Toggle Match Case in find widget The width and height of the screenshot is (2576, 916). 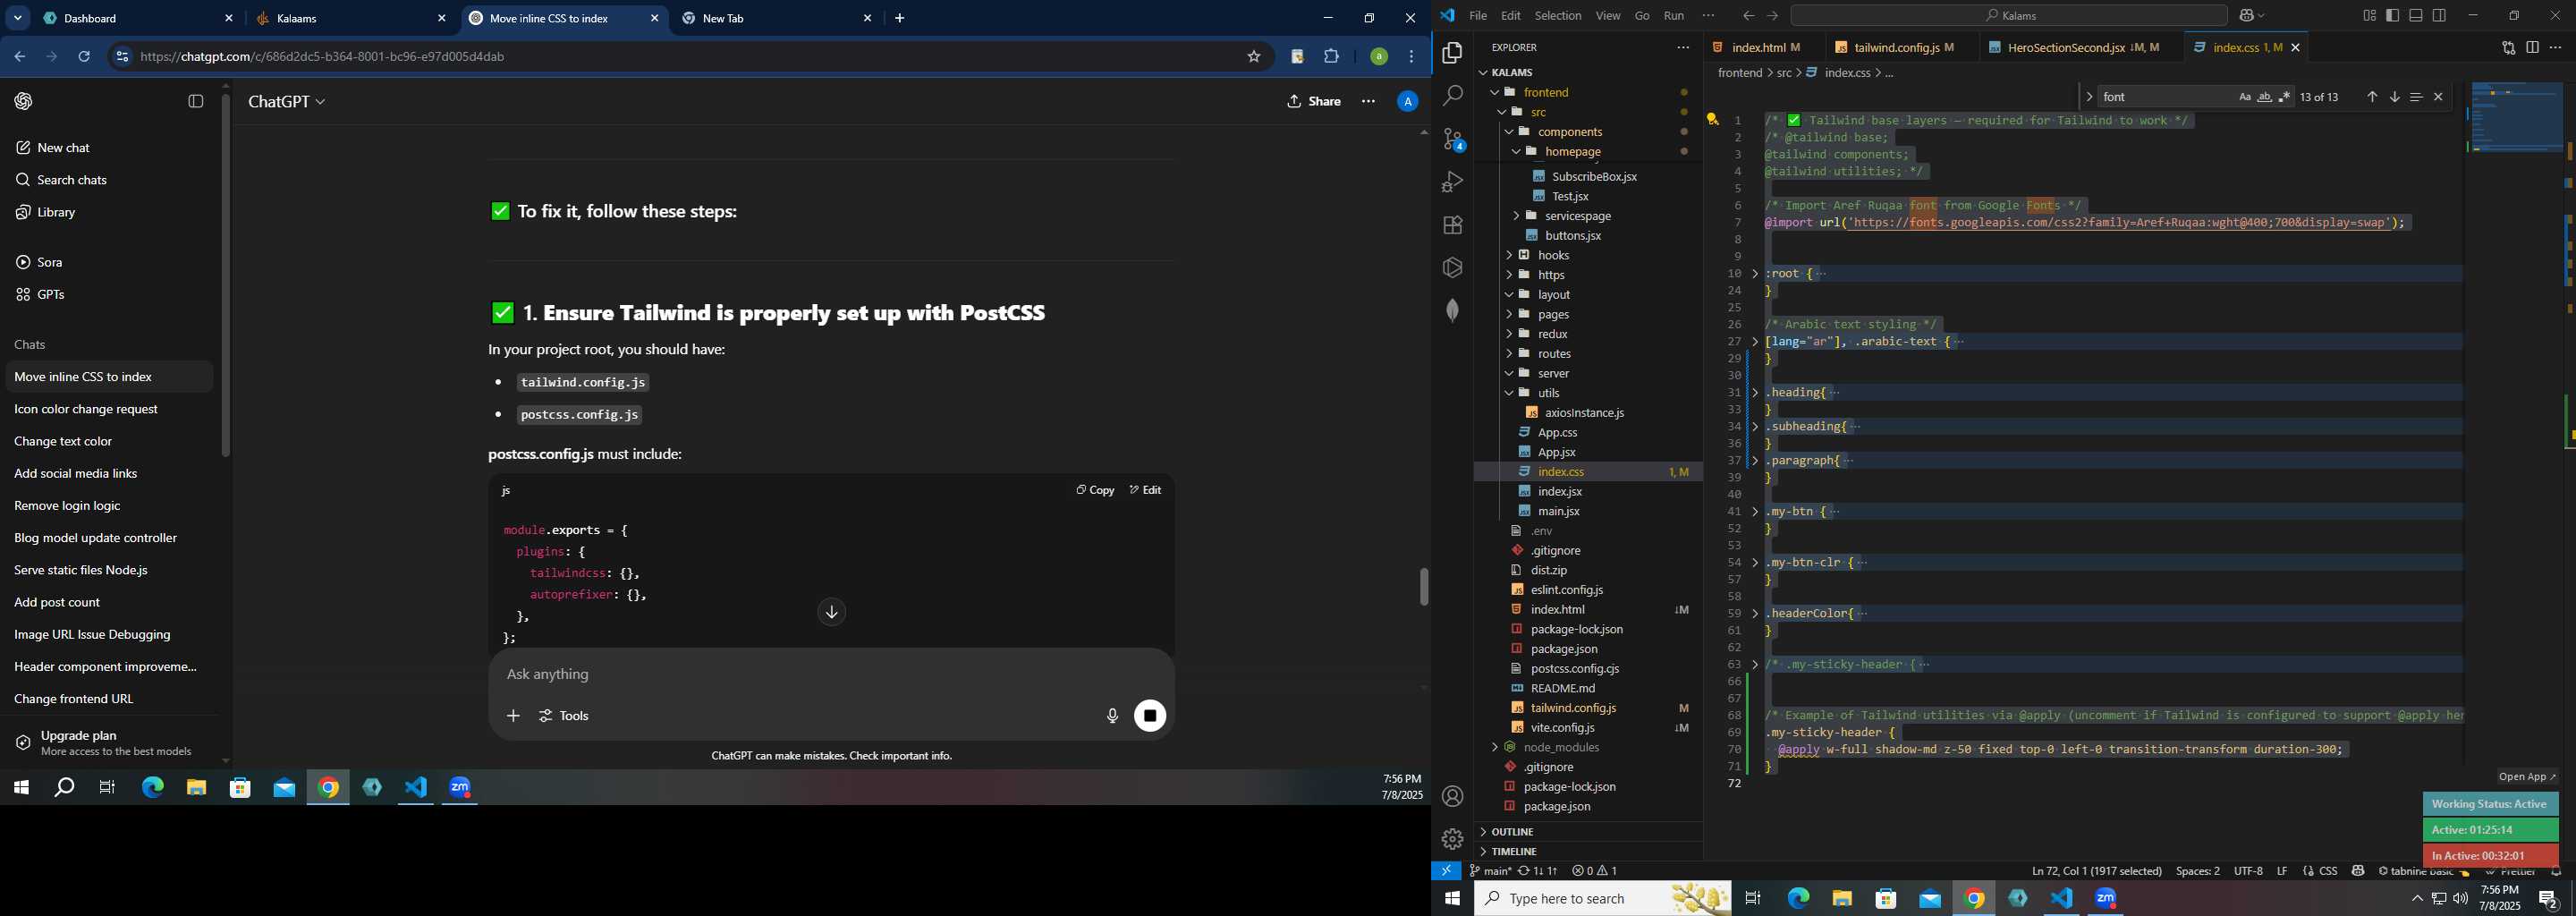tap(2245, 97)
